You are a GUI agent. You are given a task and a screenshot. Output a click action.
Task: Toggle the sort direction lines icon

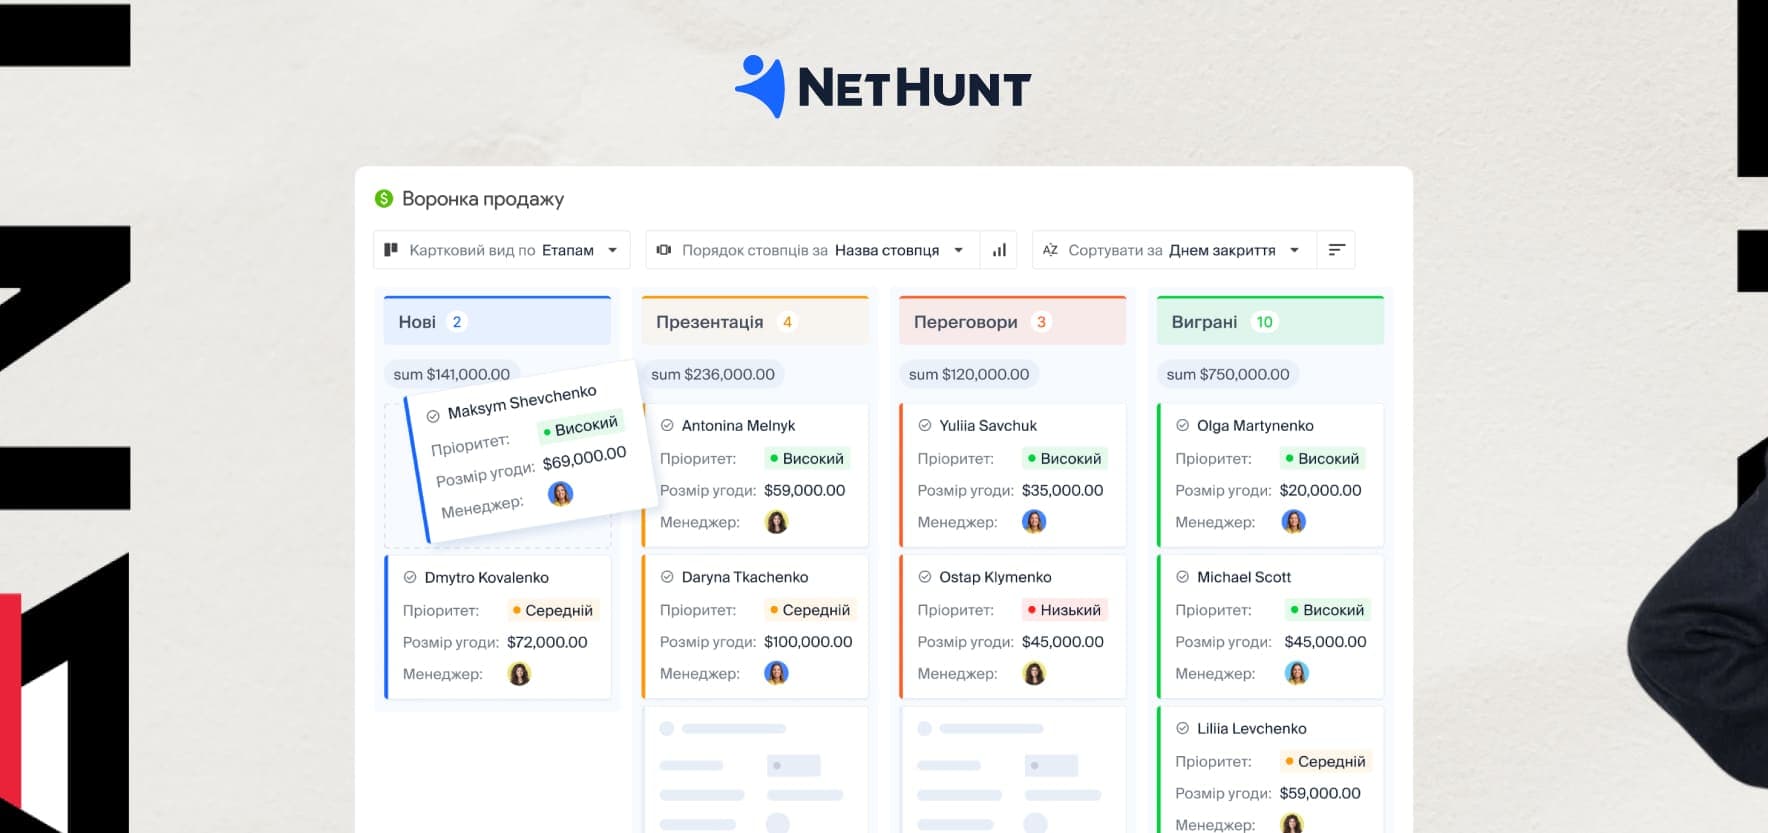(1336, 250)
